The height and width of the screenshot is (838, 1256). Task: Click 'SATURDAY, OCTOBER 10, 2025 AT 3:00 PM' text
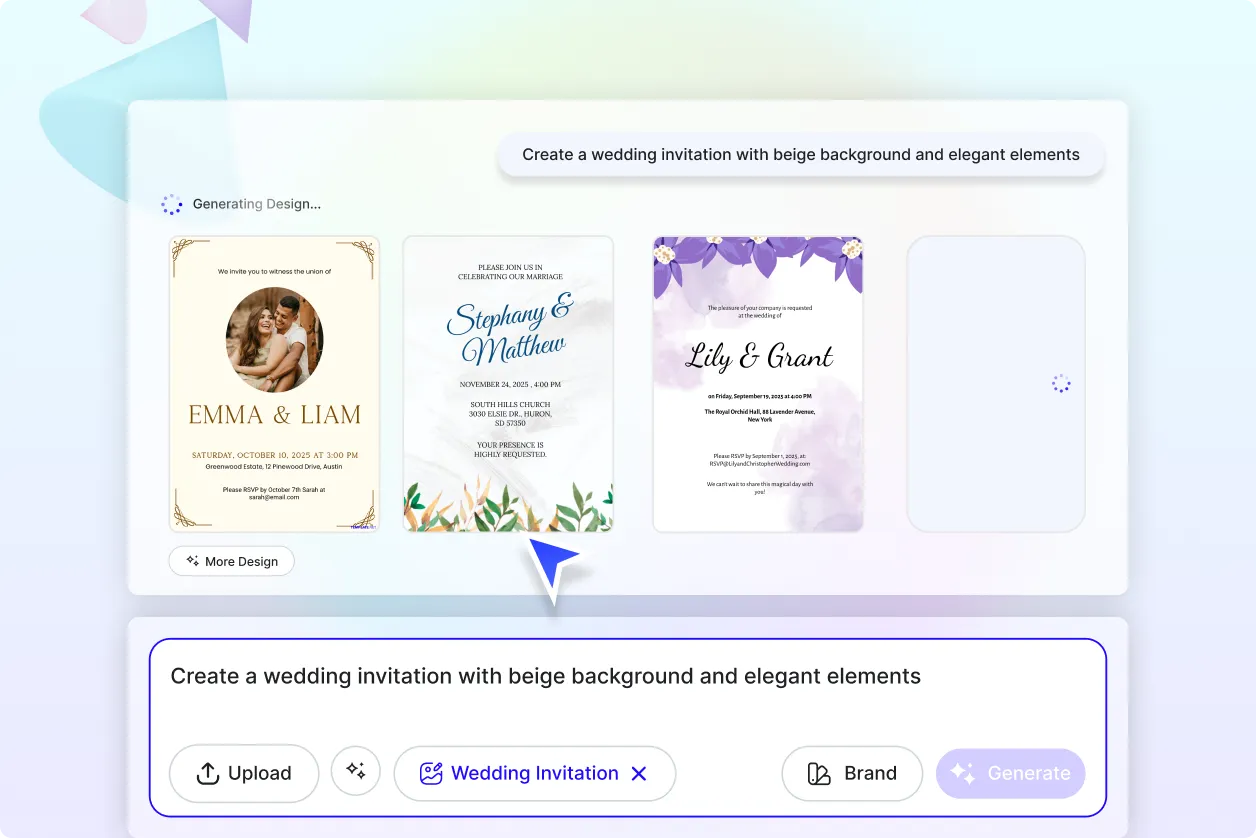pyautogui.click(x=274, y=455)
